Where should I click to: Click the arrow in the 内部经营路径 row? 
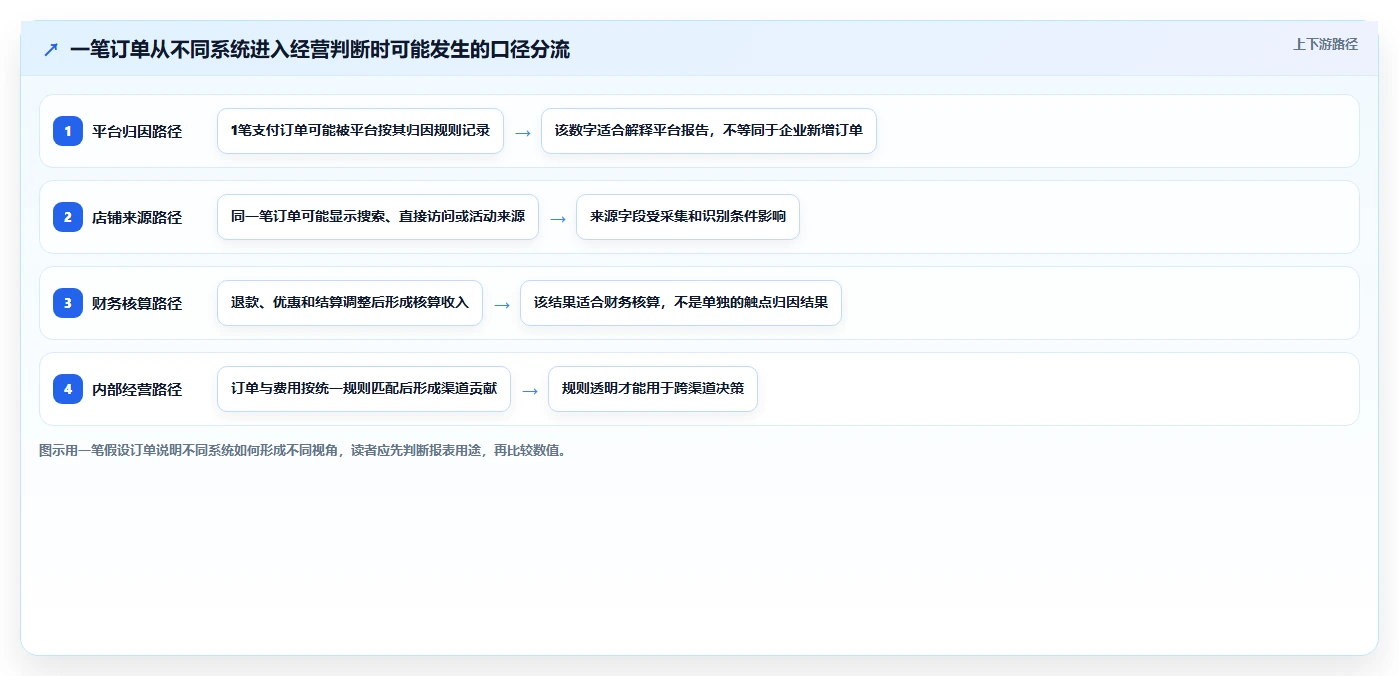coord(529,390)
